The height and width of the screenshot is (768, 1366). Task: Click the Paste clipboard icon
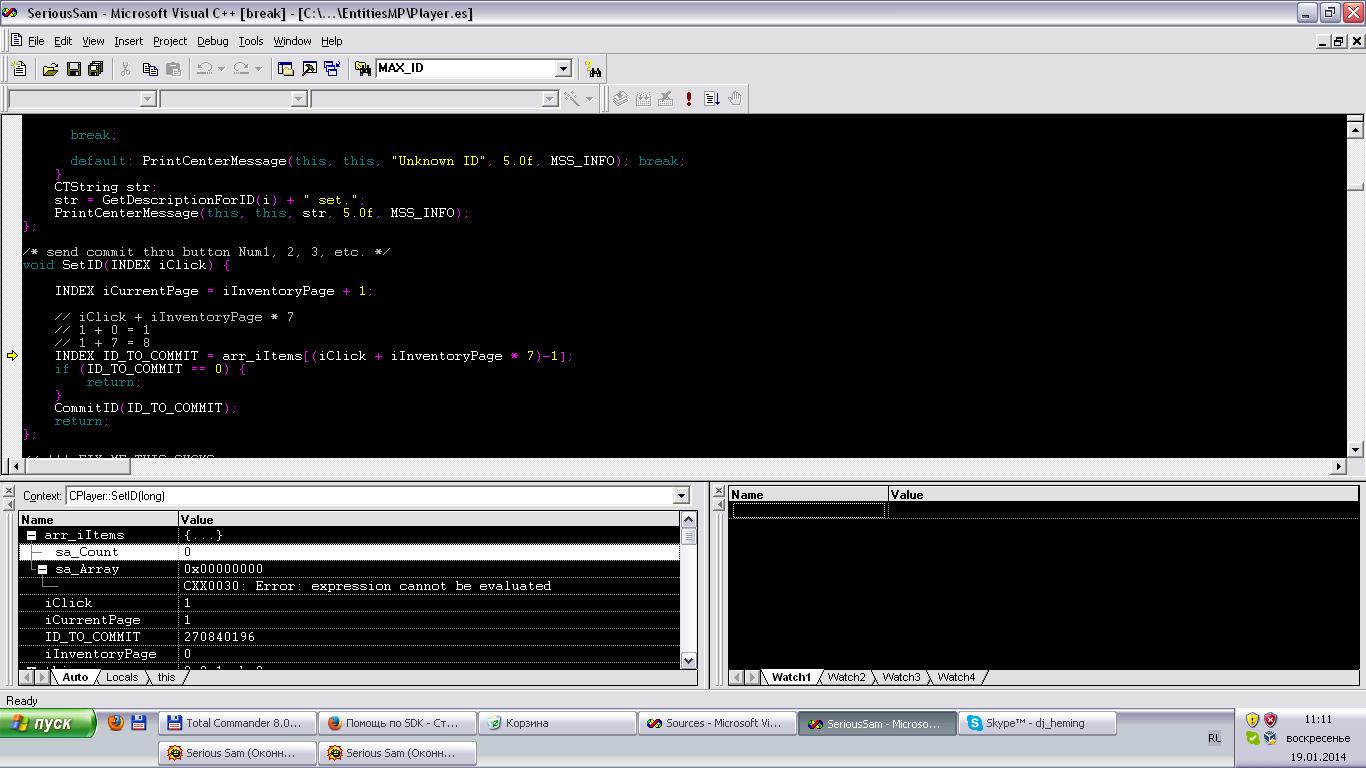point(173,68)
